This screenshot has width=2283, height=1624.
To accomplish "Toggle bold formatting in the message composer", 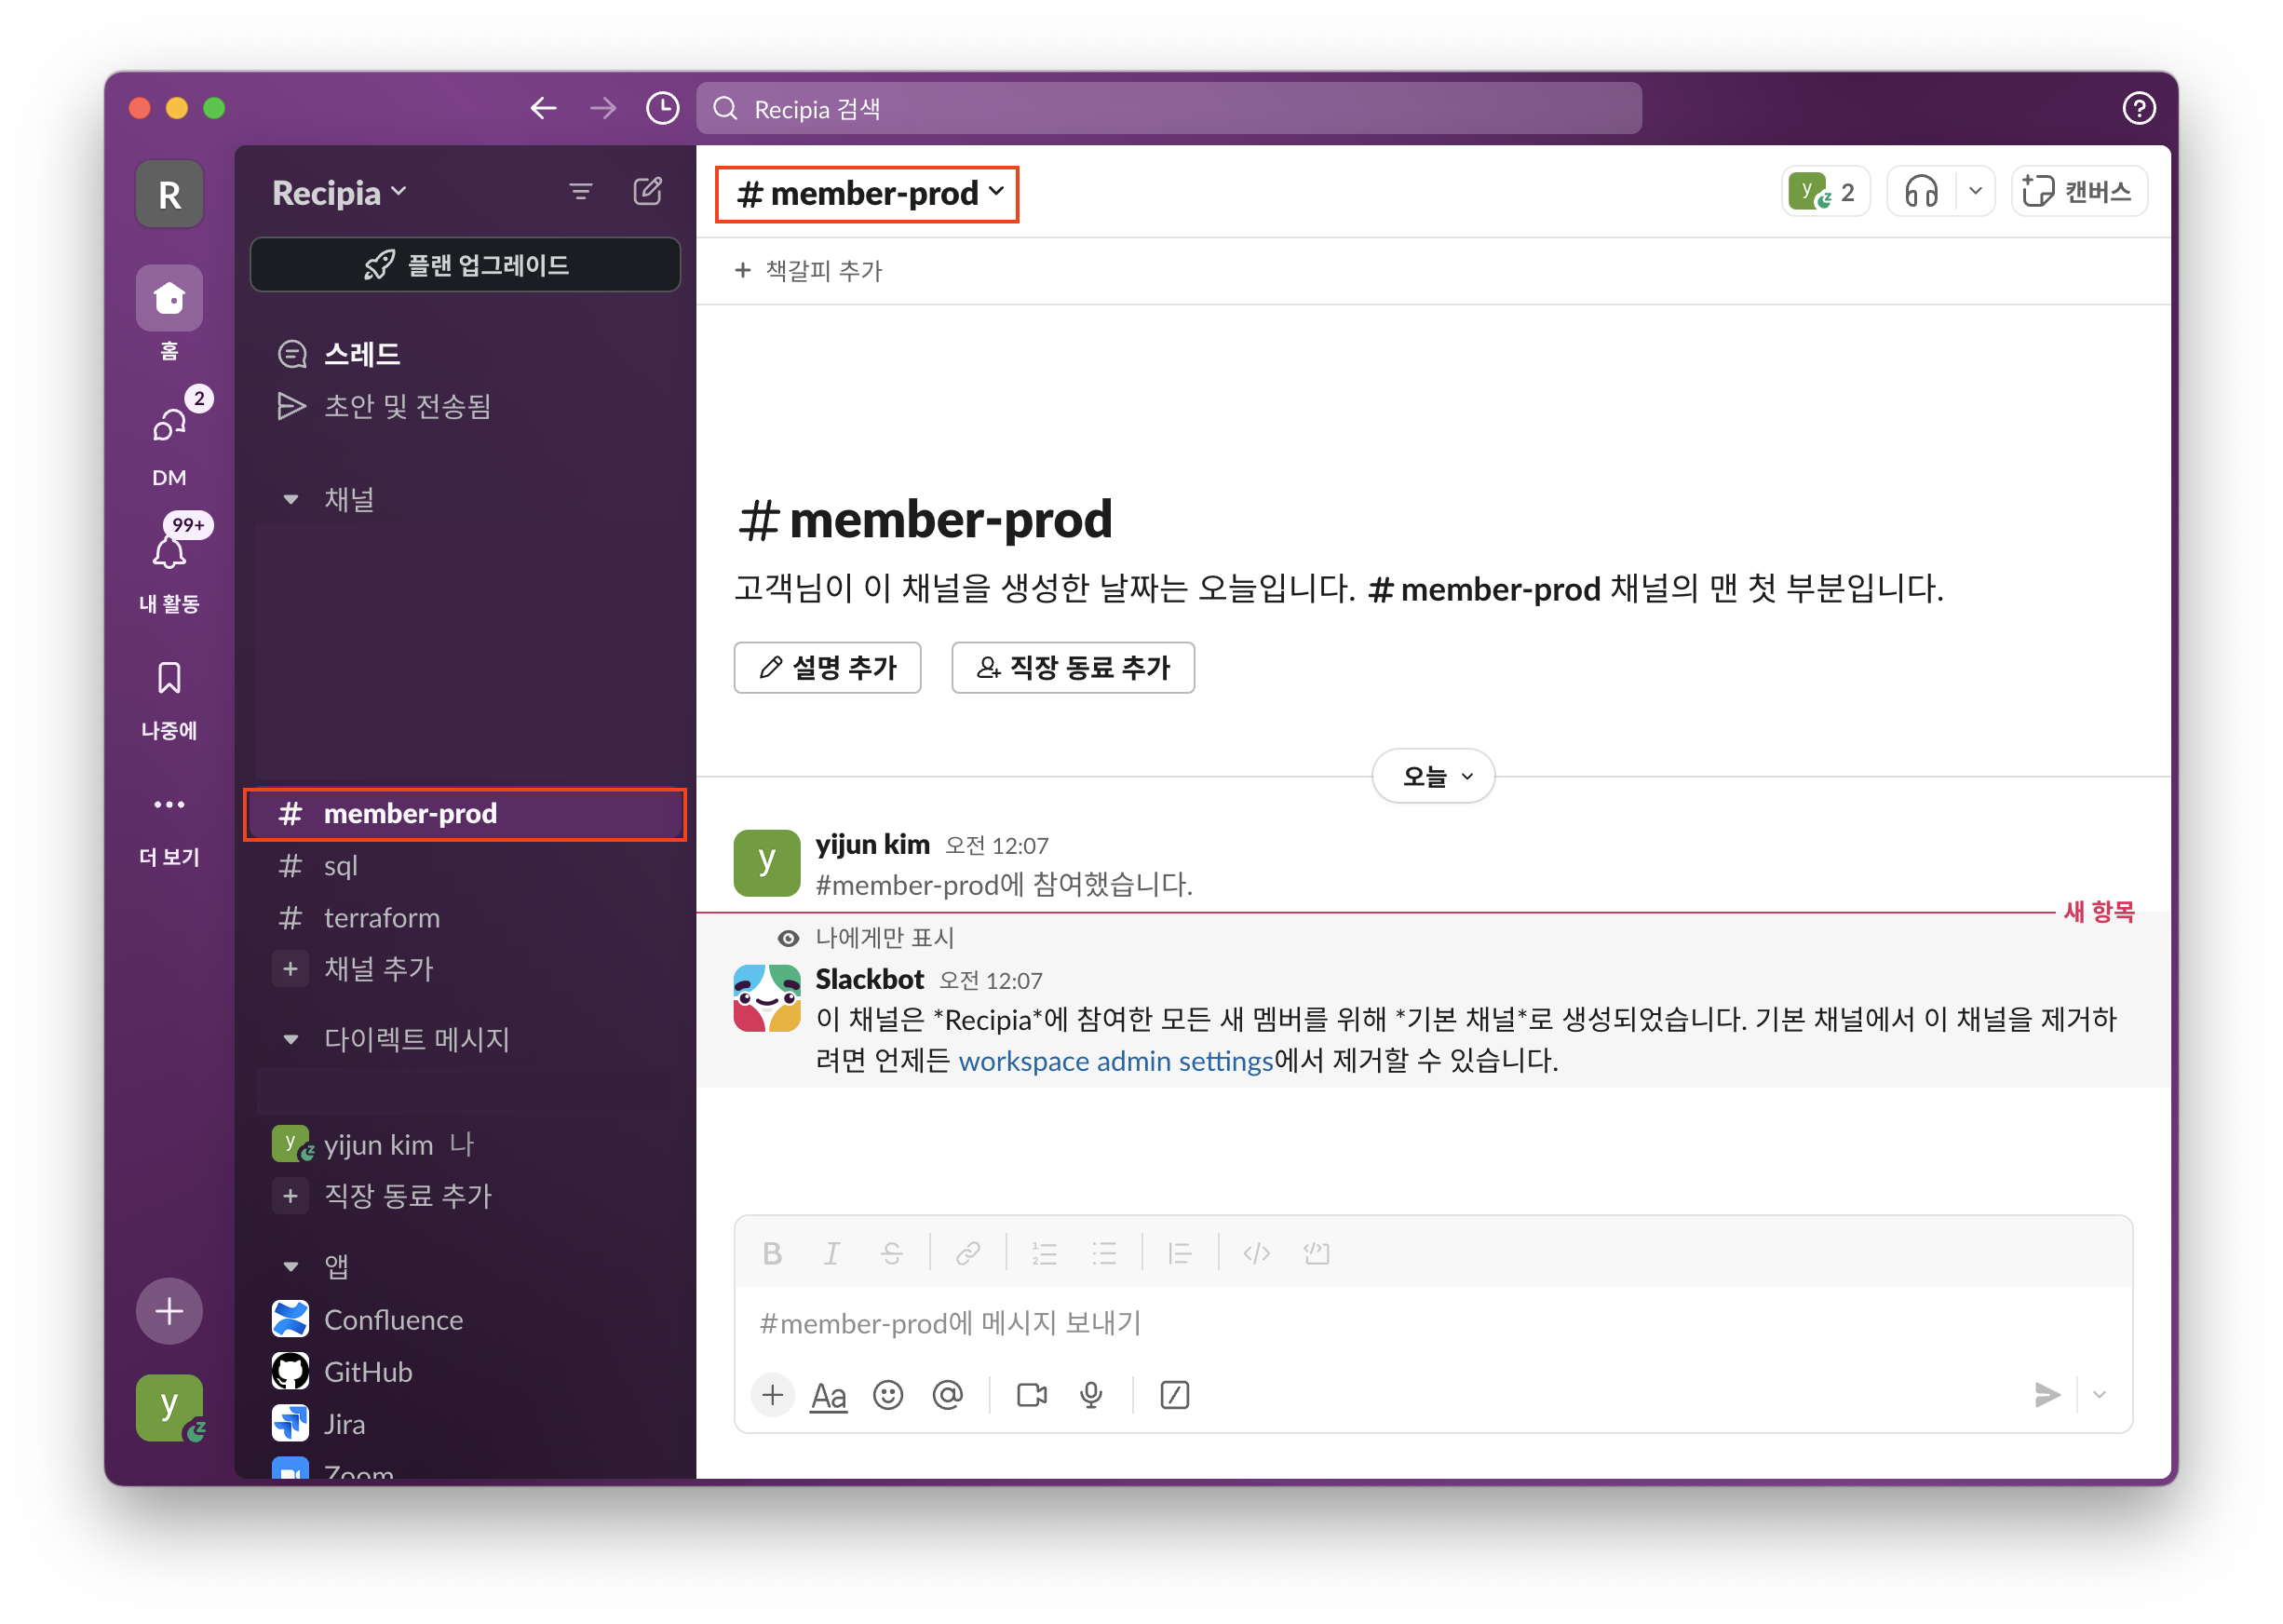I will 772,1253.
